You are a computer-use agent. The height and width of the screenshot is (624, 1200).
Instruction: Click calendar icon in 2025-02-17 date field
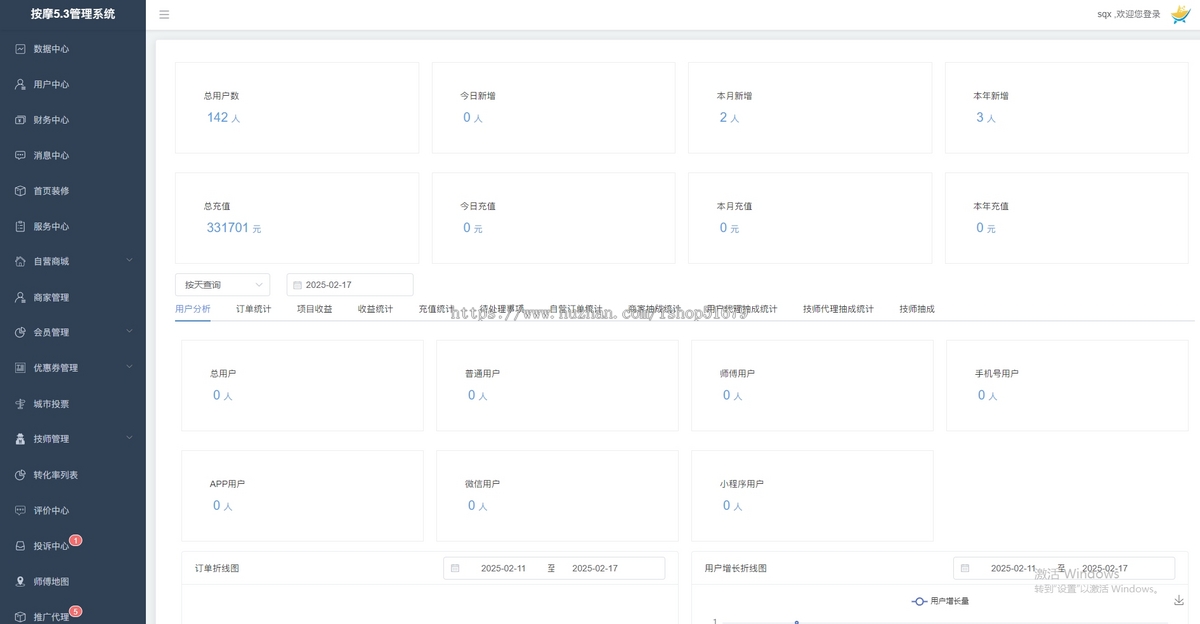tap(297, 285)
